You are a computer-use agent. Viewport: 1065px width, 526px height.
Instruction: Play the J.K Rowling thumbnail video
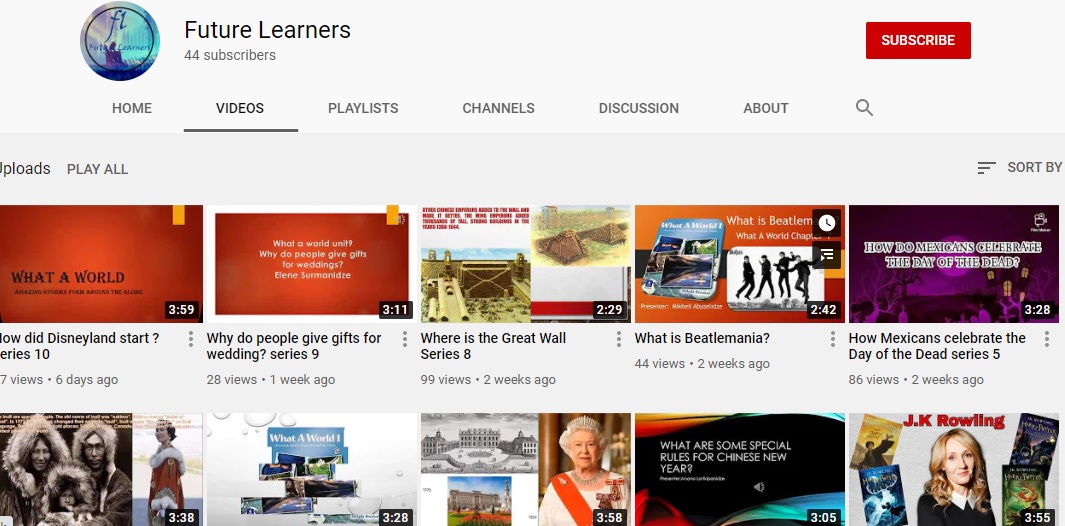click(x=954, y=470)
